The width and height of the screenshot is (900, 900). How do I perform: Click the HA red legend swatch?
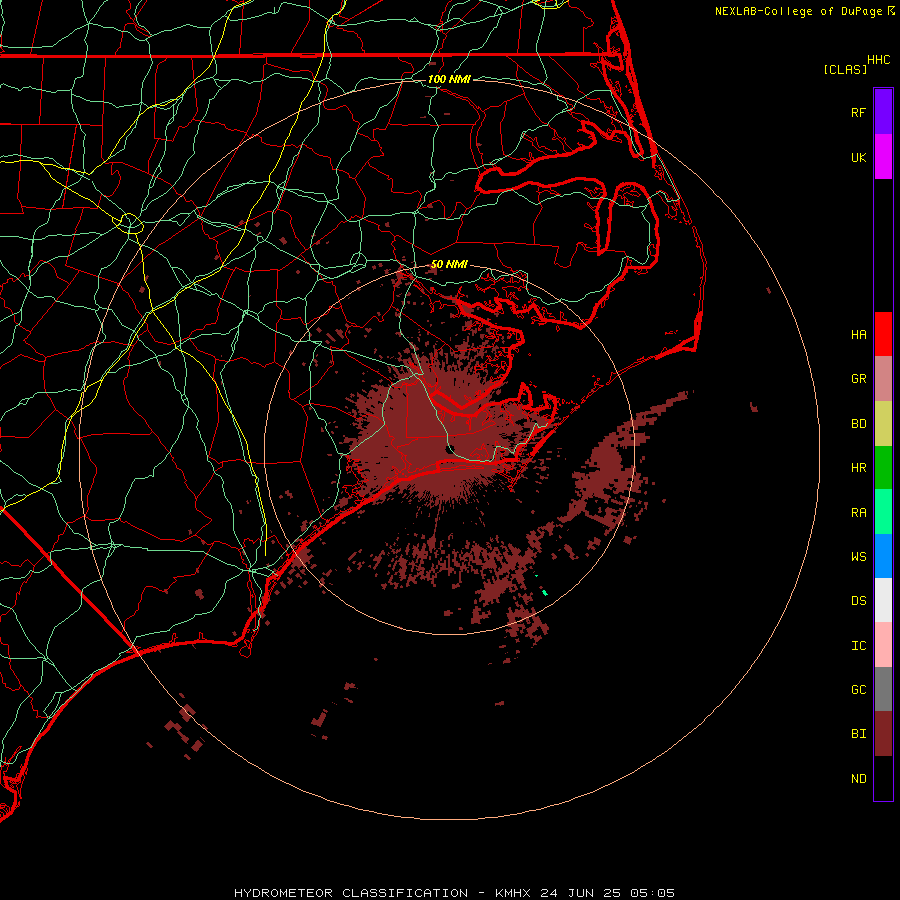tap(883, 334)
